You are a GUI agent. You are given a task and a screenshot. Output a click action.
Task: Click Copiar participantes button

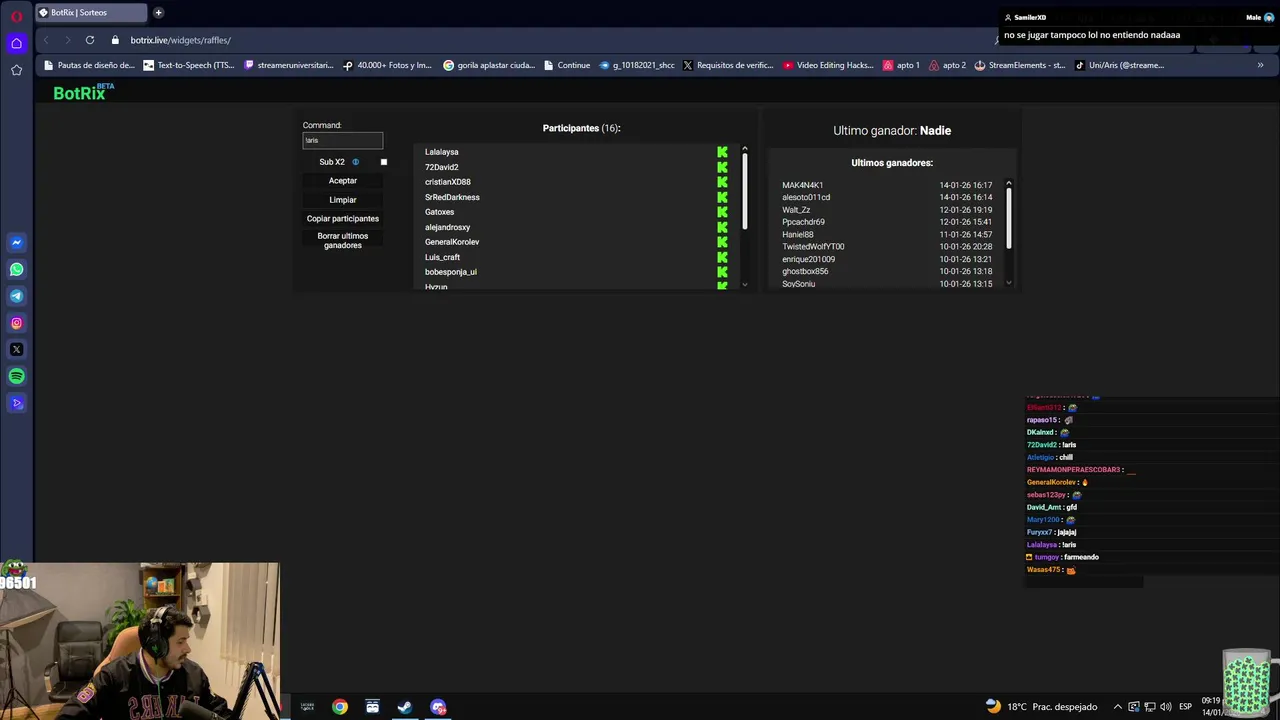[343, 219]
